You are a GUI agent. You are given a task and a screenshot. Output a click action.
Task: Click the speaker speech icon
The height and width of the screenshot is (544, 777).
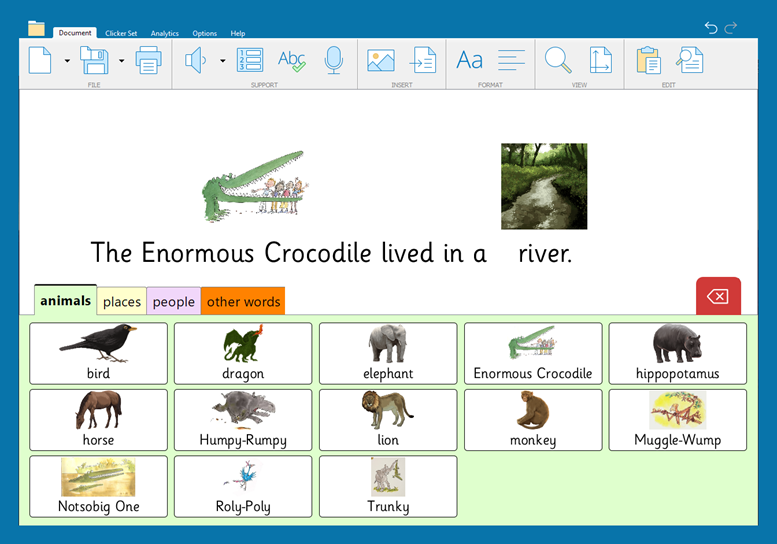[195, 61]
